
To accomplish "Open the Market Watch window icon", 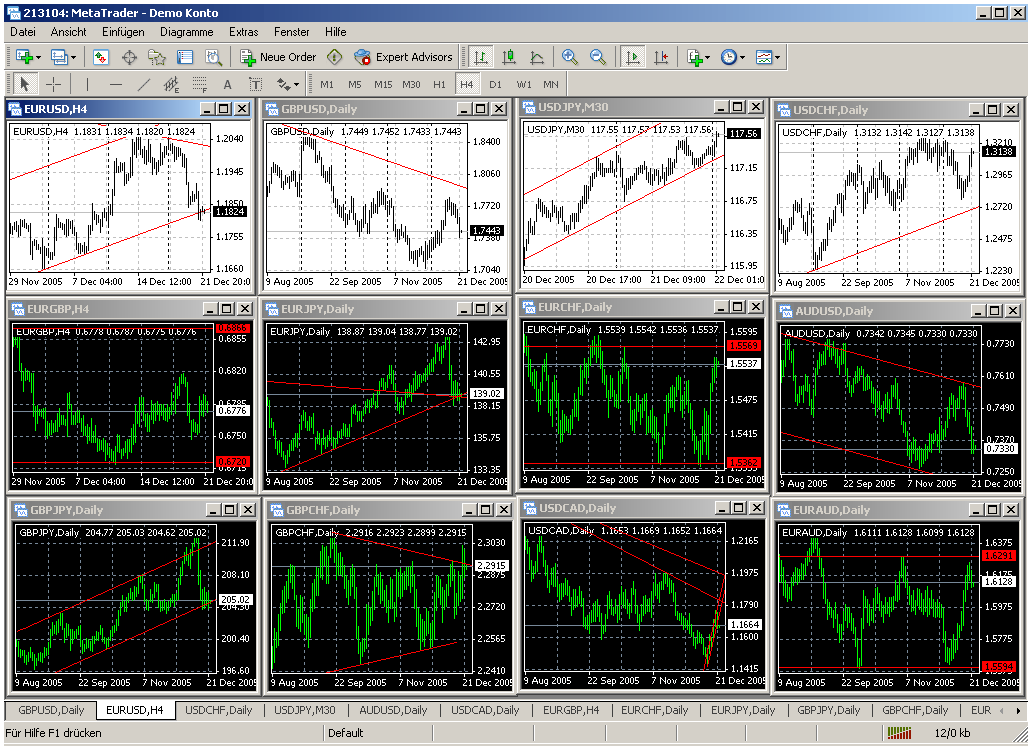I will (101, 57).
